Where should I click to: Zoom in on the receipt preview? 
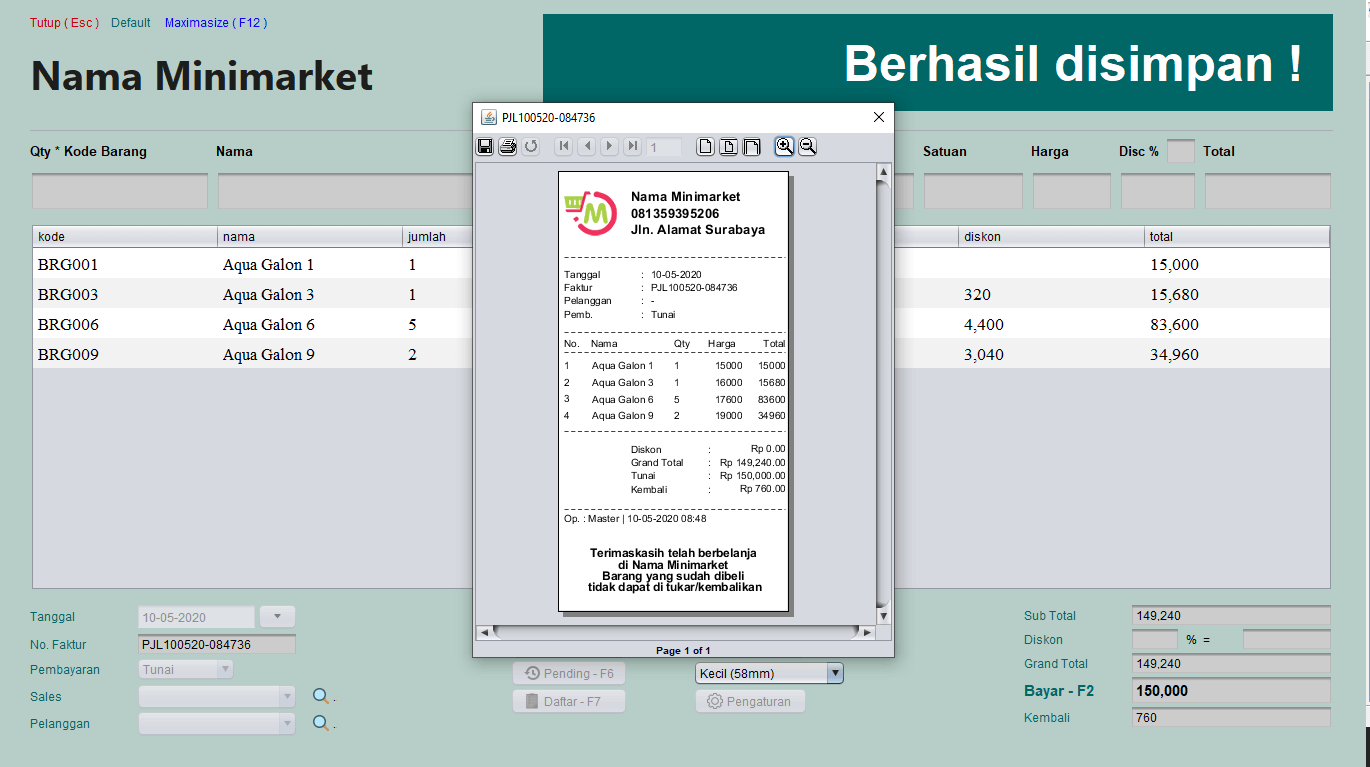(784, 146)
